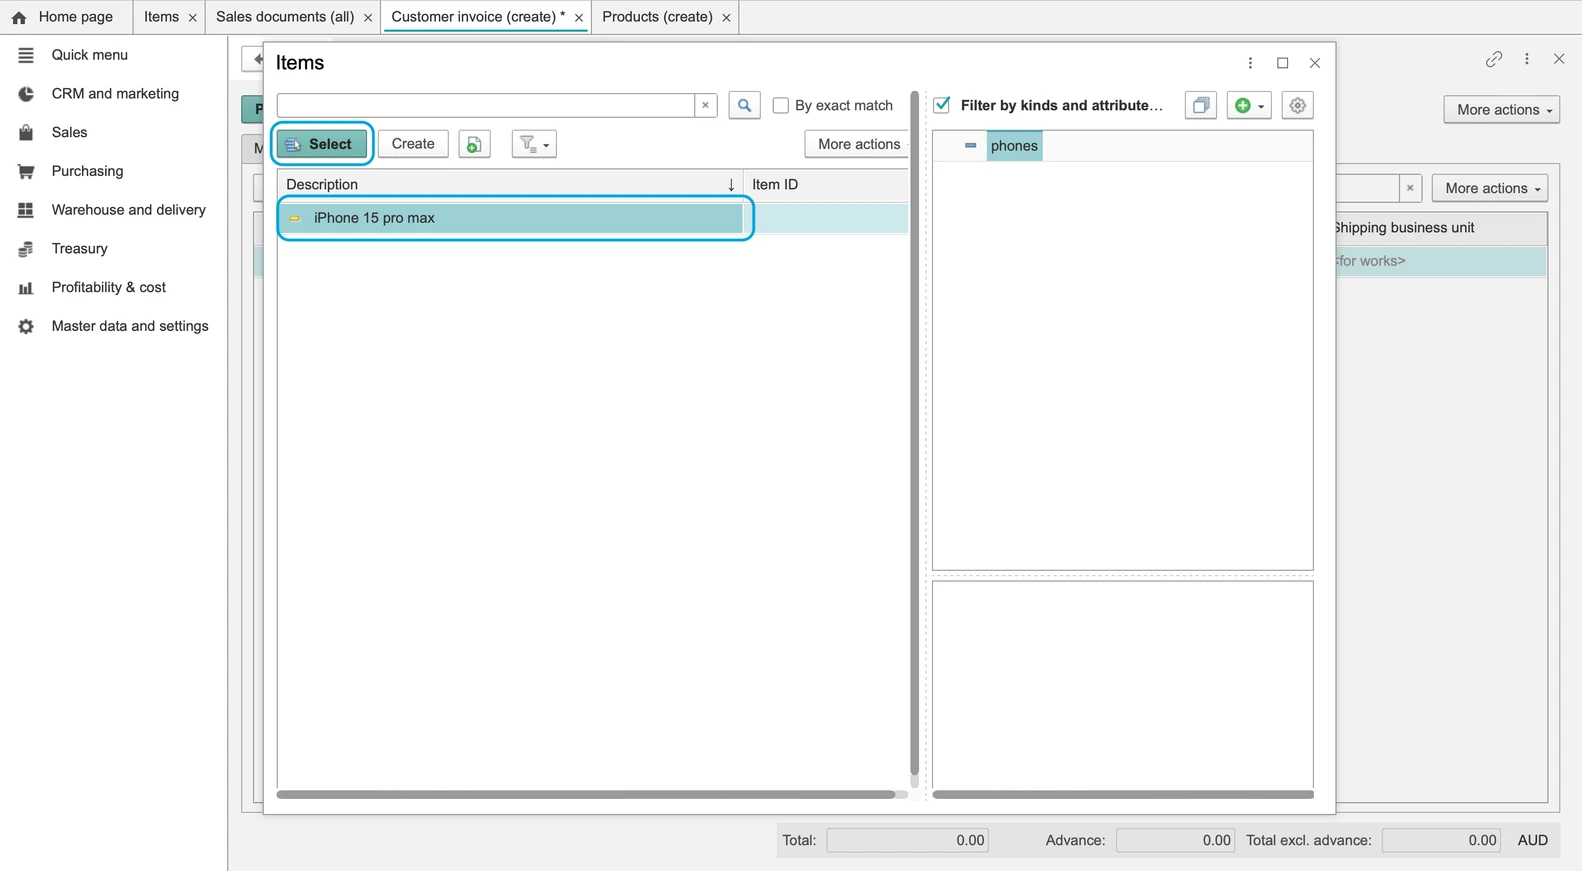Switch to Products (create) tab
This screenshot has height=871, width=1582.
[657, 17]
